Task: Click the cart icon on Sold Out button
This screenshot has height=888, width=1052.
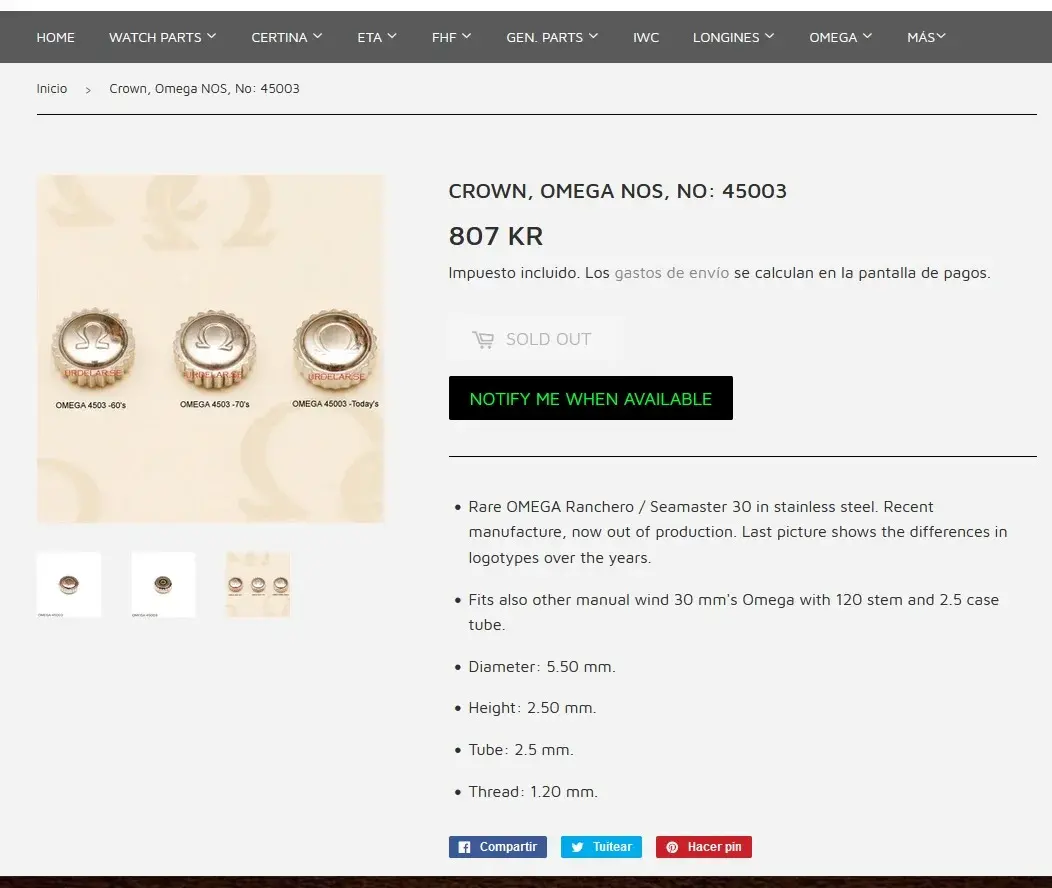Action: [483, 339]
